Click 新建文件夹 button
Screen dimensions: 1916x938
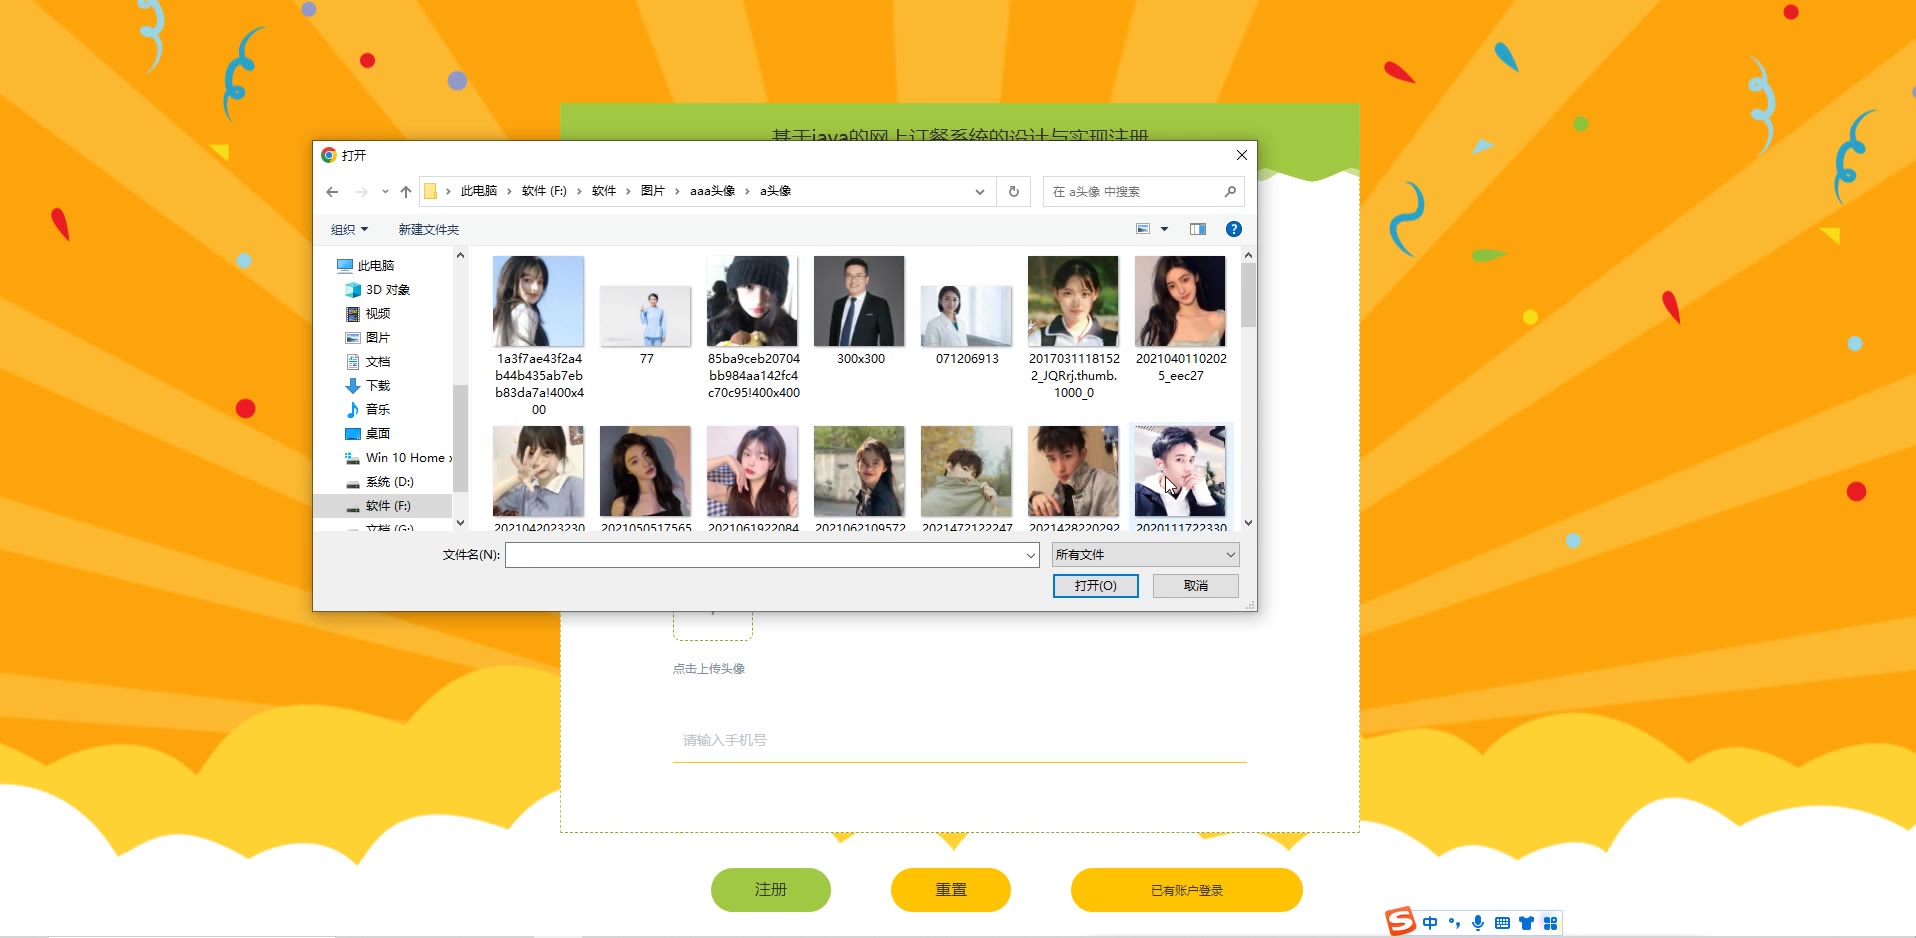click(x=429, y=229)
